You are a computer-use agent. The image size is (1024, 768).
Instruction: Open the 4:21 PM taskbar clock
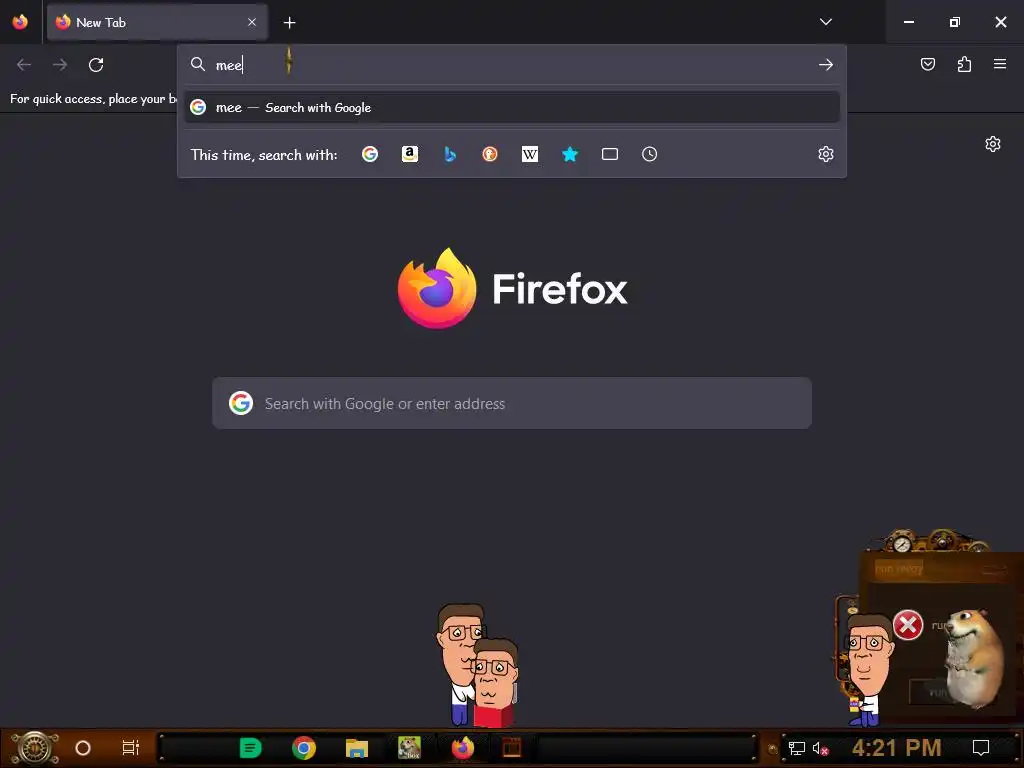[x=896, y=748]
